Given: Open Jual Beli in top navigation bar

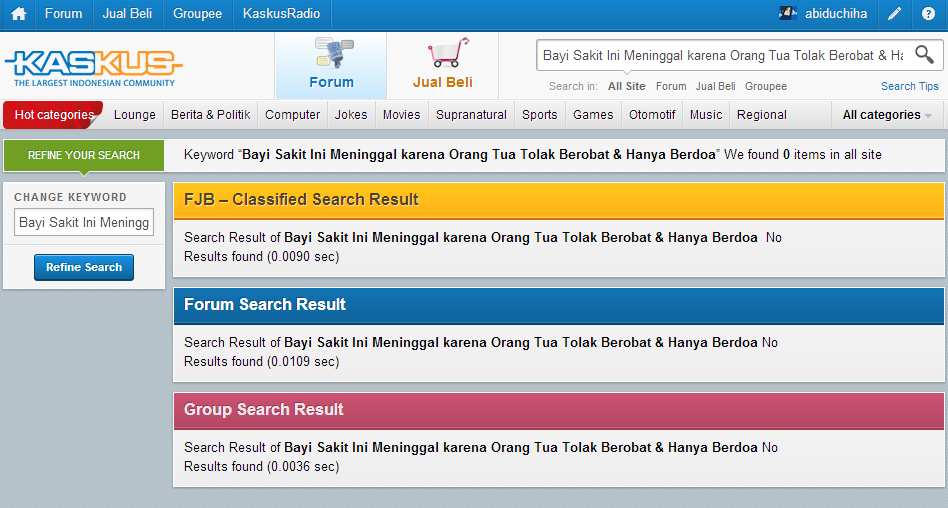Looking at the screenshot, I should pos(127,13).
